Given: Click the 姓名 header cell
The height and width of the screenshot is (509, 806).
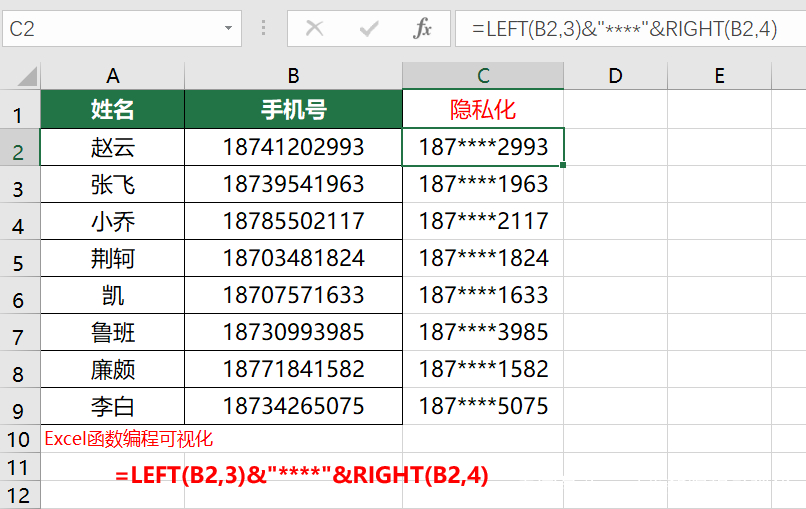Looking at the screenshot, I should pos(113,110).
